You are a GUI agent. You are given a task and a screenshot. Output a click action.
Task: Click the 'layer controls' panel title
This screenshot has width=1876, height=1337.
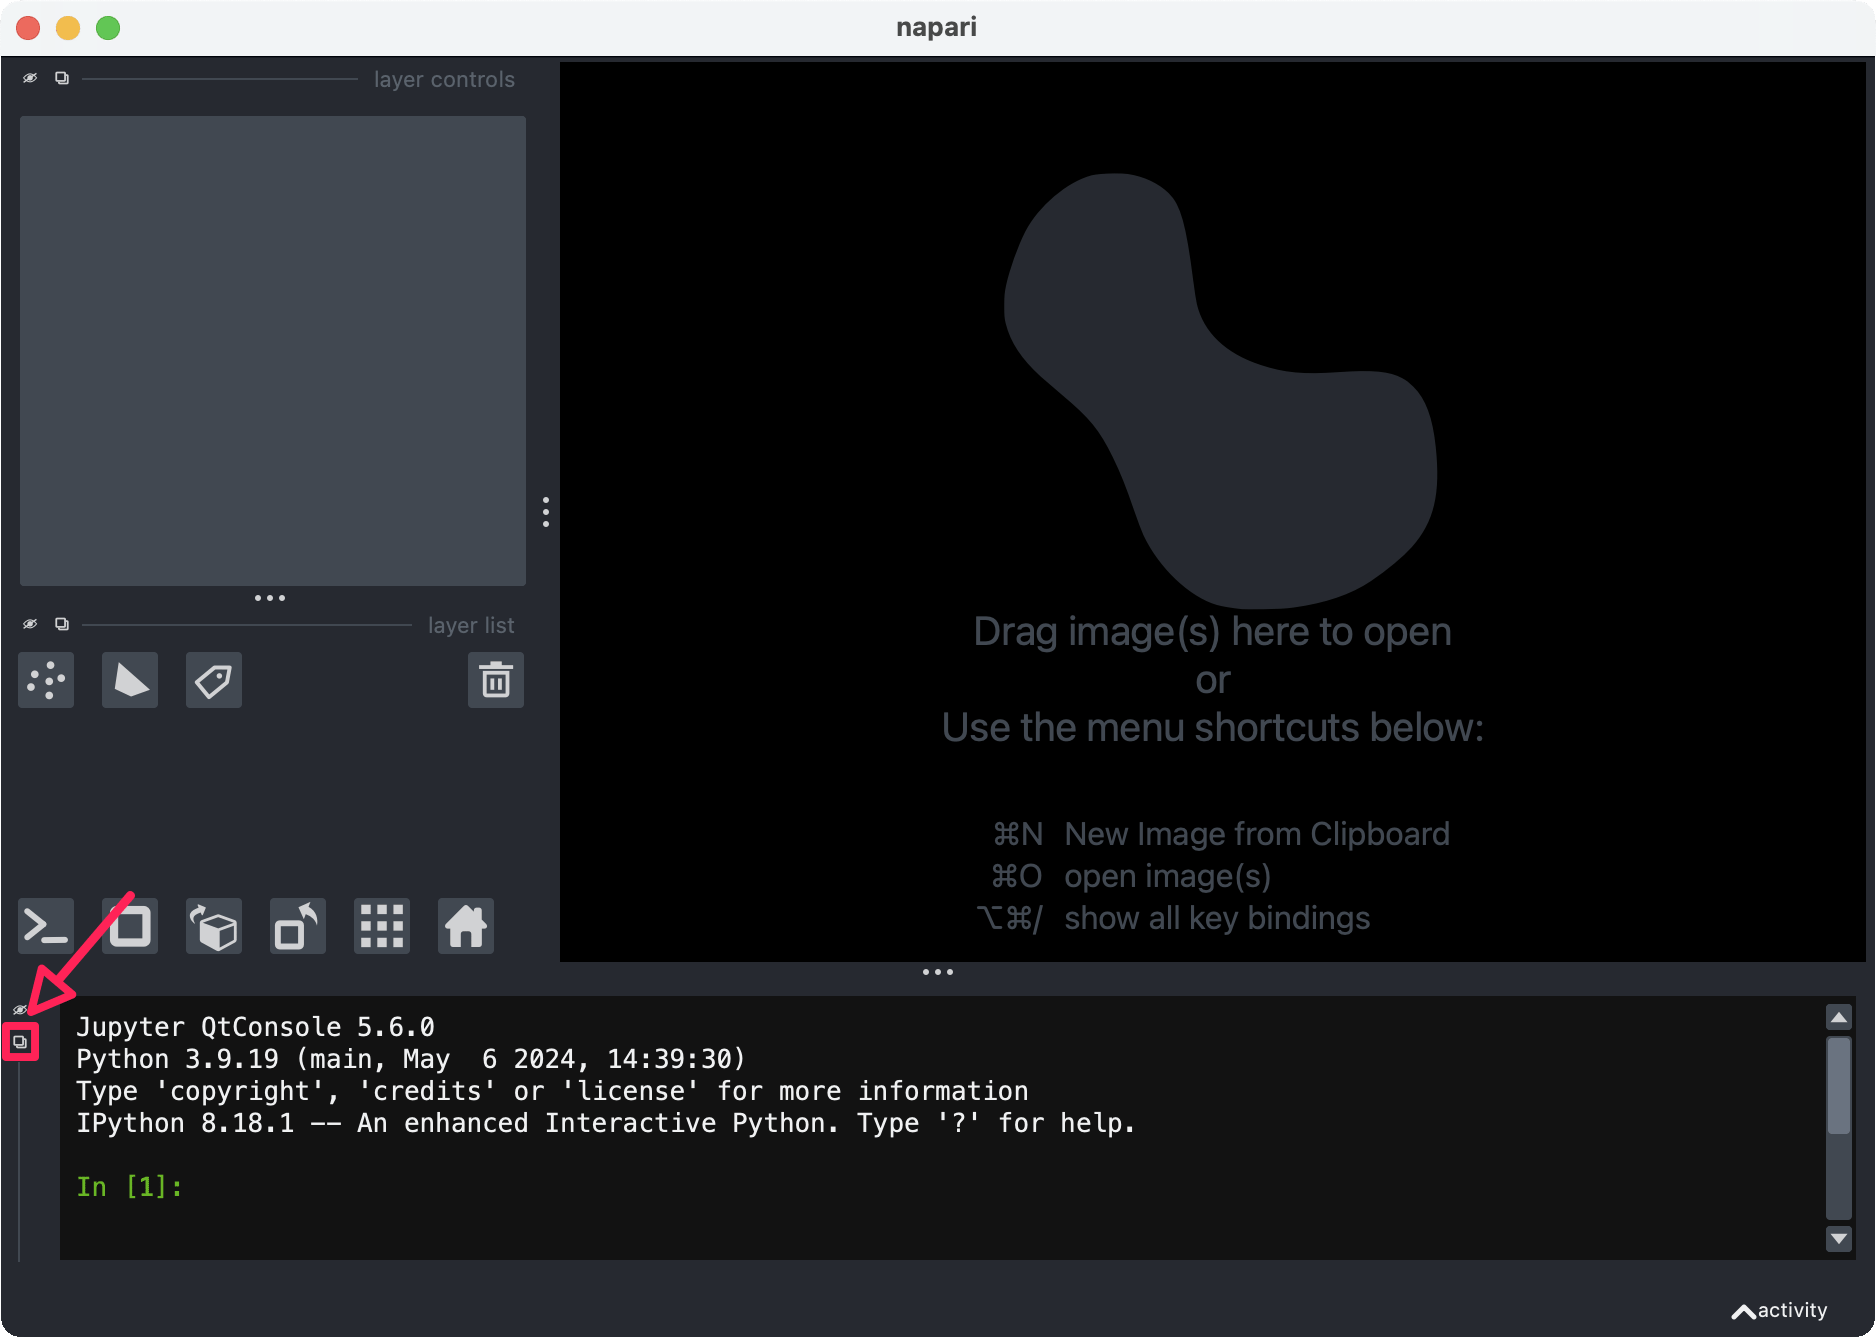click(x=444, y=79)
